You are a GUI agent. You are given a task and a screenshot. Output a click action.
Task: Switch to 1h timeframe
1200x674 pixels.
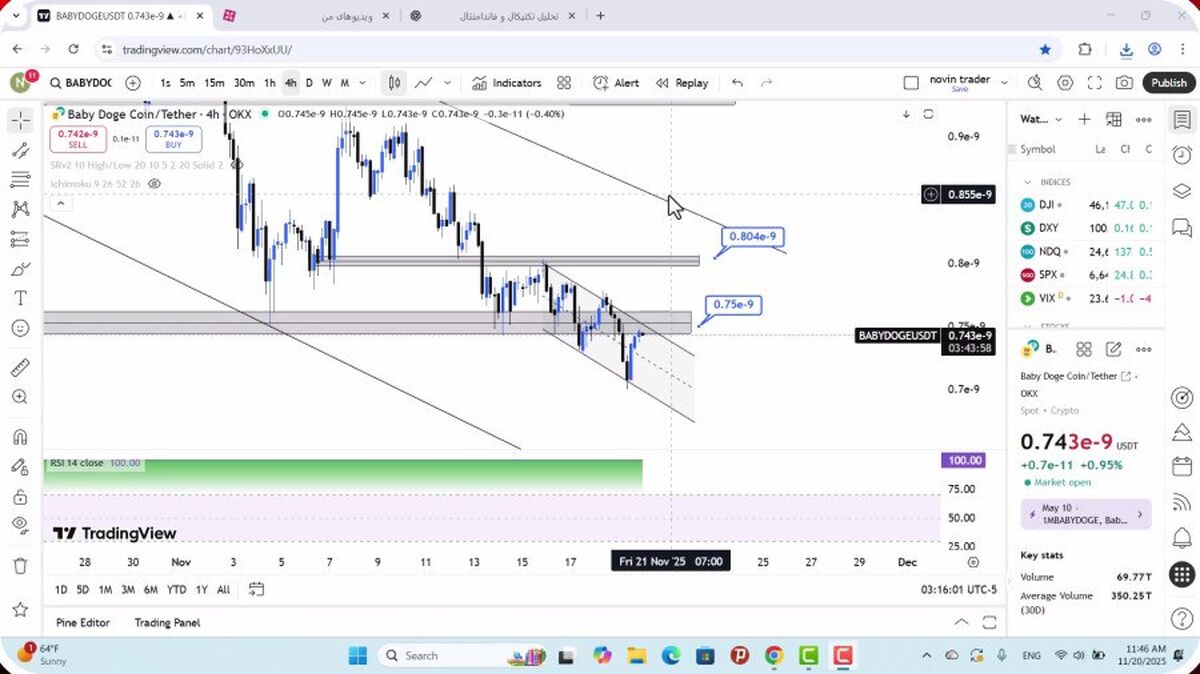click(270, 83)
